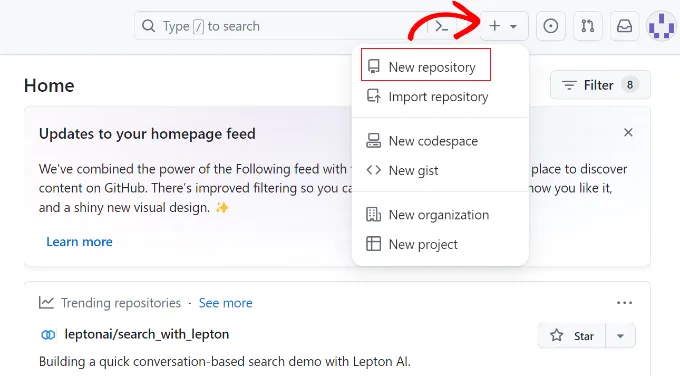Select Import repository from the menu
680x376 pixels.
(440, 97)
